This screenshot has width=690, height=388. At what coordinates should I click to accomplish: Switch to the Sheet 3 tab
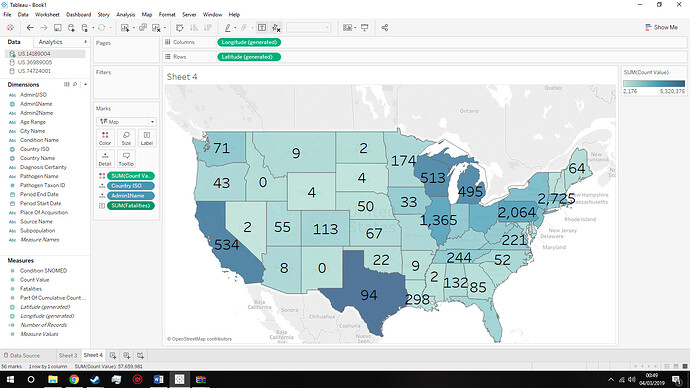68,355
